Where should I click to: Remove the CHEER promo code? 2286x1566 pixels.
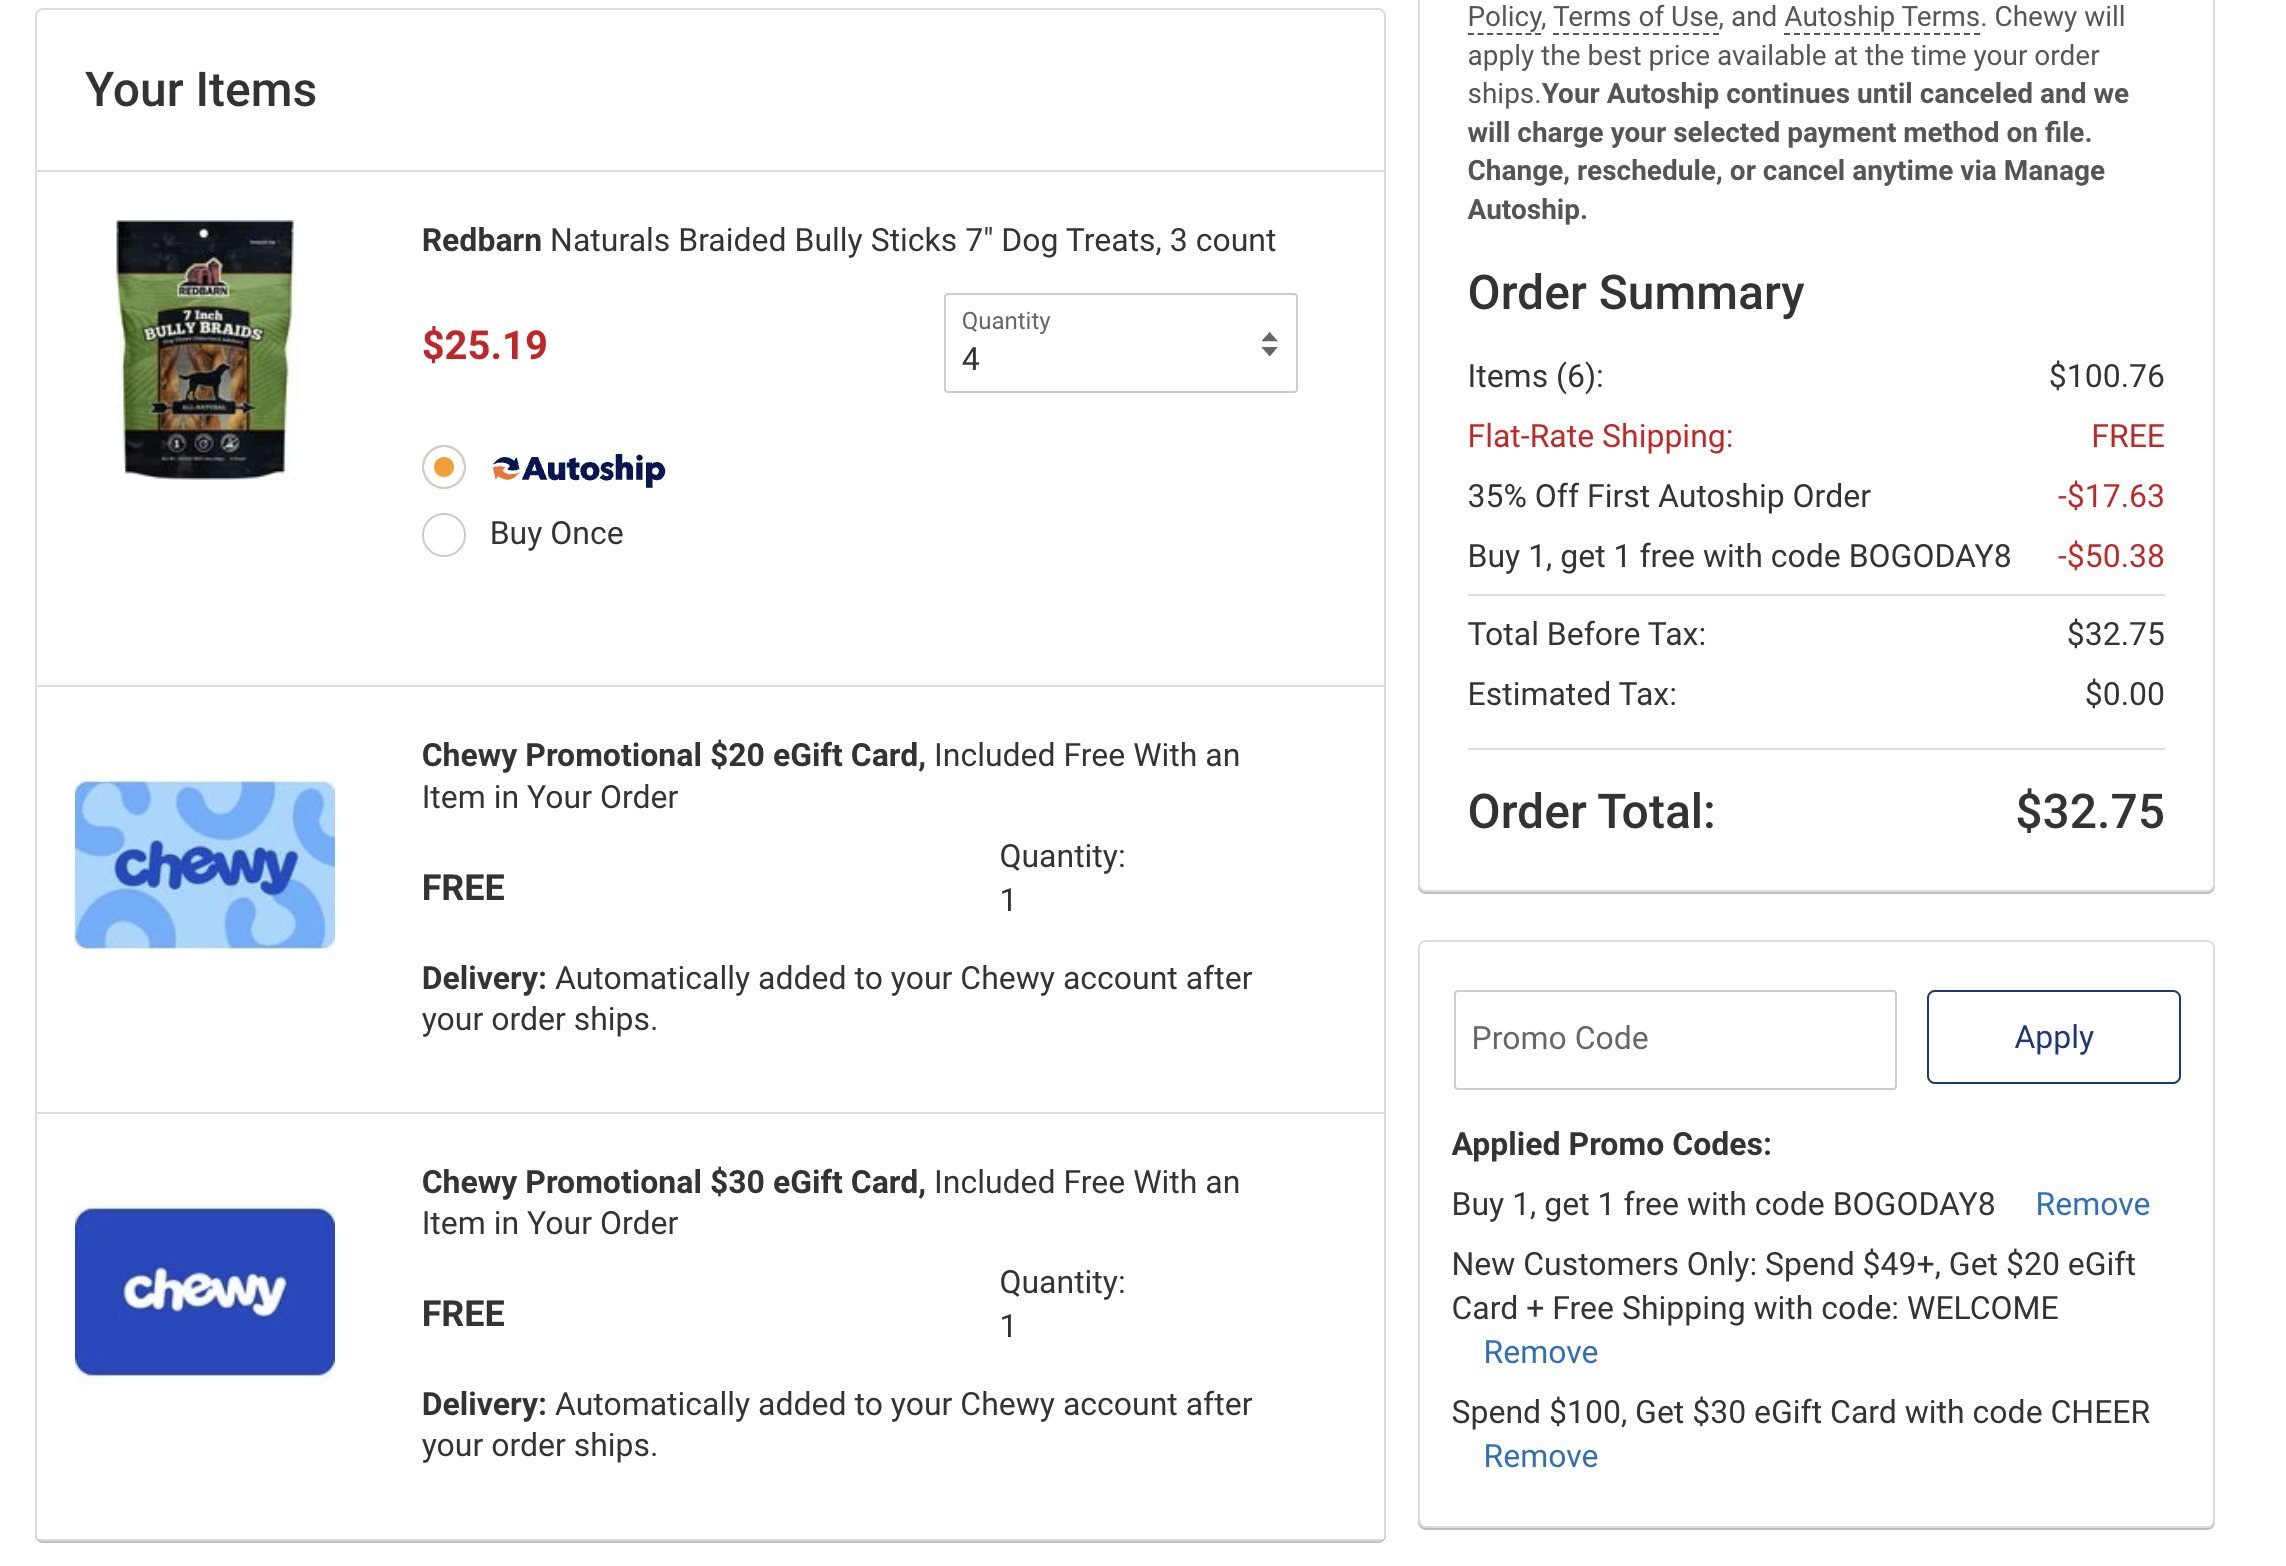1540,1456
